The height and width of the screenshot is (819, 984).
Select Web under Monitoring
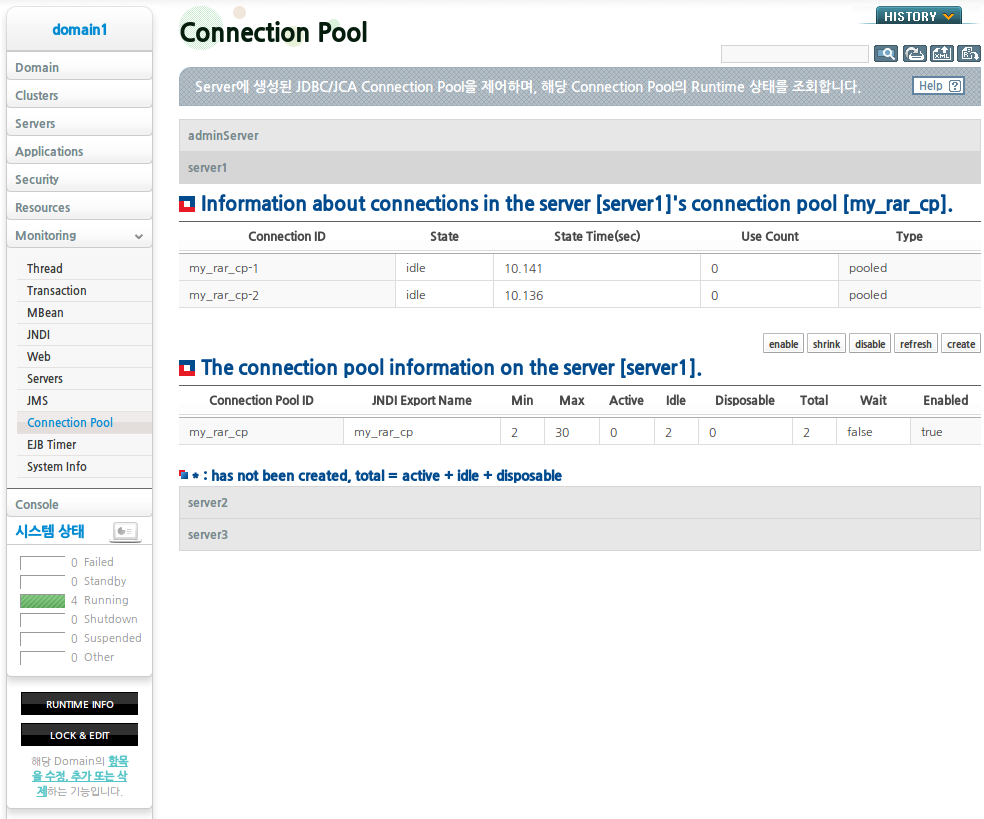[x=84, y=356]
